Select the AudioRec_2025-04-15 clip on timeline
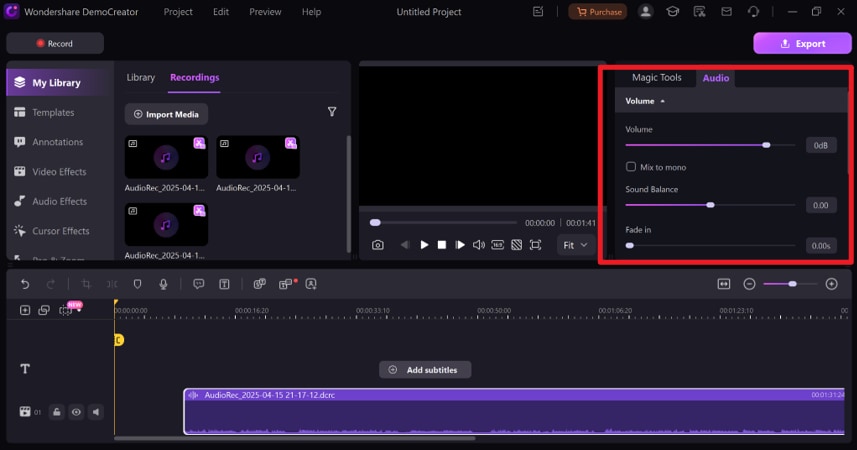 pyautogui.click(x=514, y=411)
